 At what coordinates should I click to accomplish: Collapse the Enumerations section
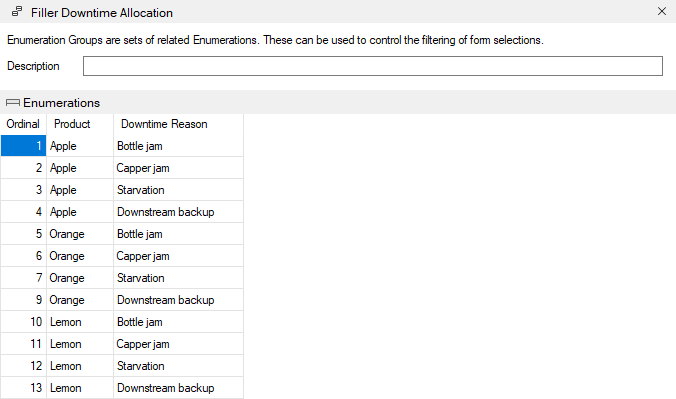[13, 103]
